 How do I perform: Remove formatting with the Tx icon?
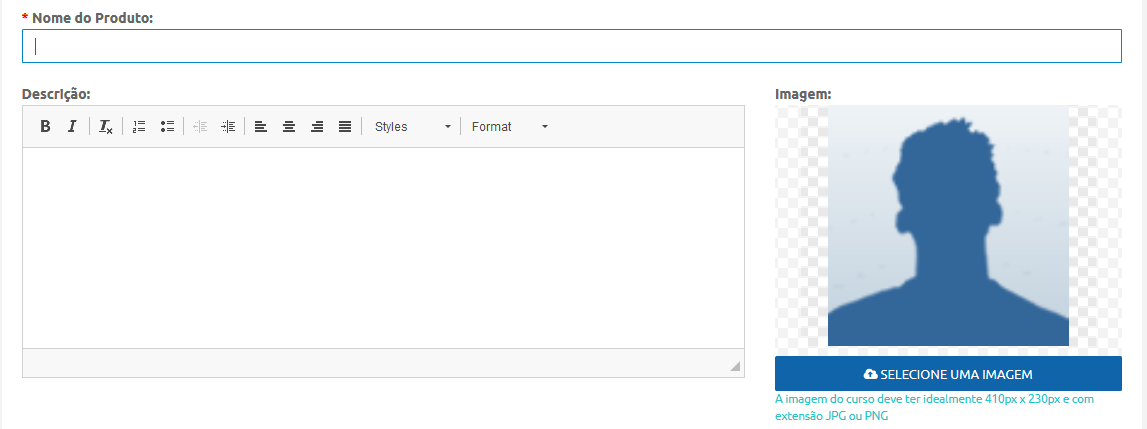click(106, 127)
